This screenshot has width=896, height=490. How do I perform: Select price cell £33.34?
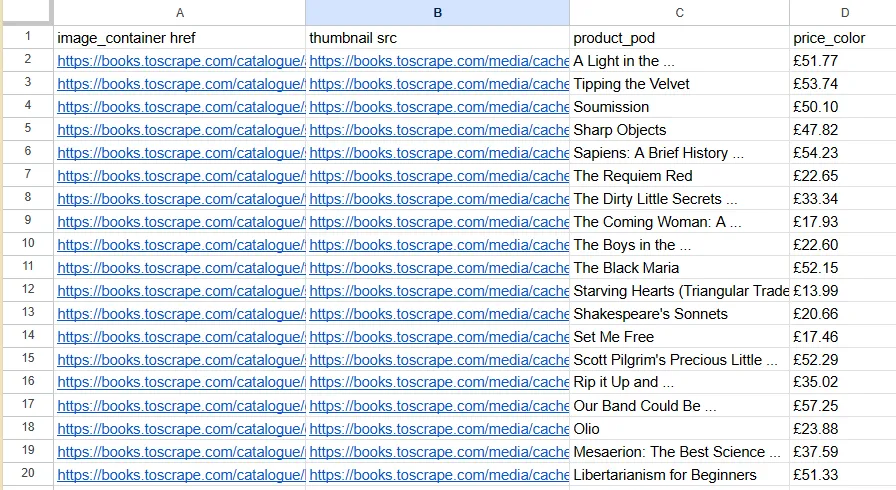(x=843, y=198)
